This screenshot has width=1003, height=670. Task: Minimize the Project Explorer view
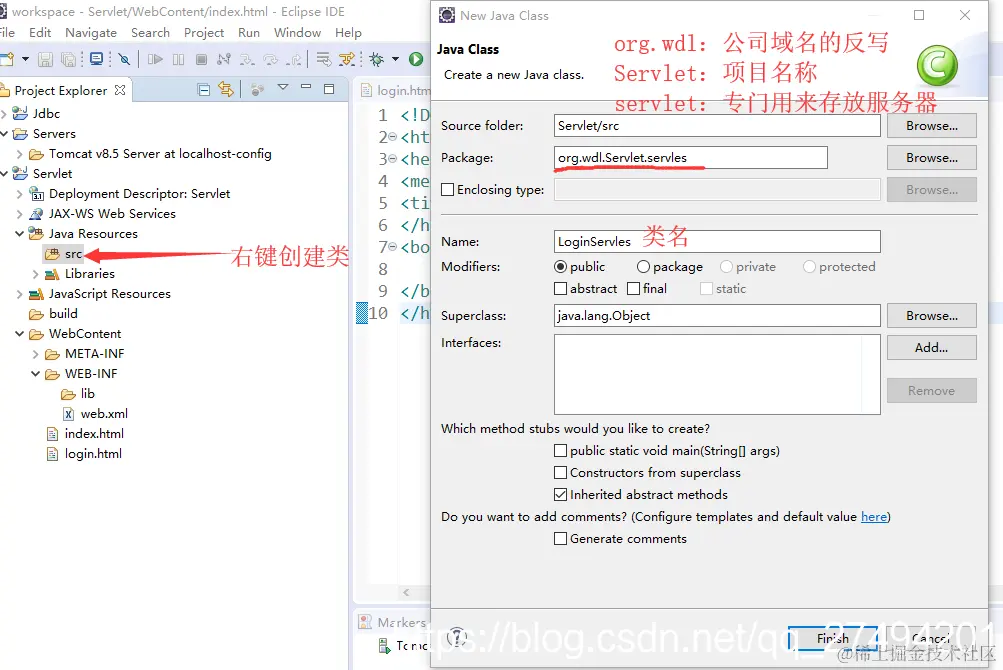click(306, 88)
